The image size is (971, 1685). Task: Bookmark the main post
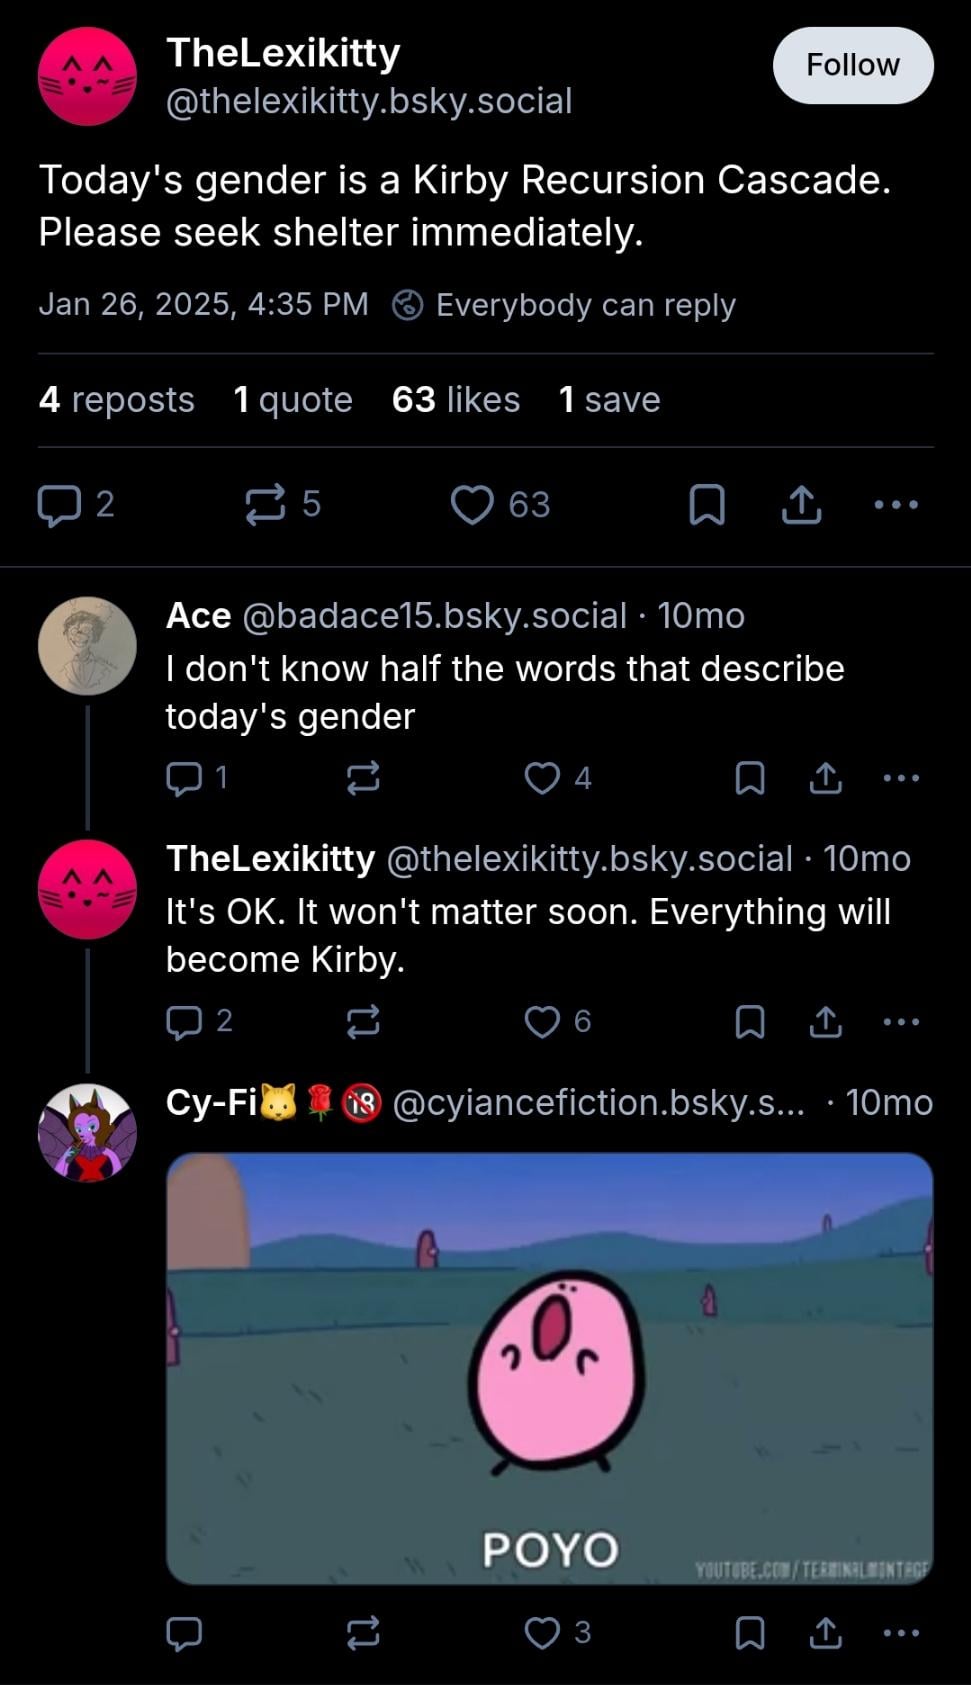coord(707,505)
